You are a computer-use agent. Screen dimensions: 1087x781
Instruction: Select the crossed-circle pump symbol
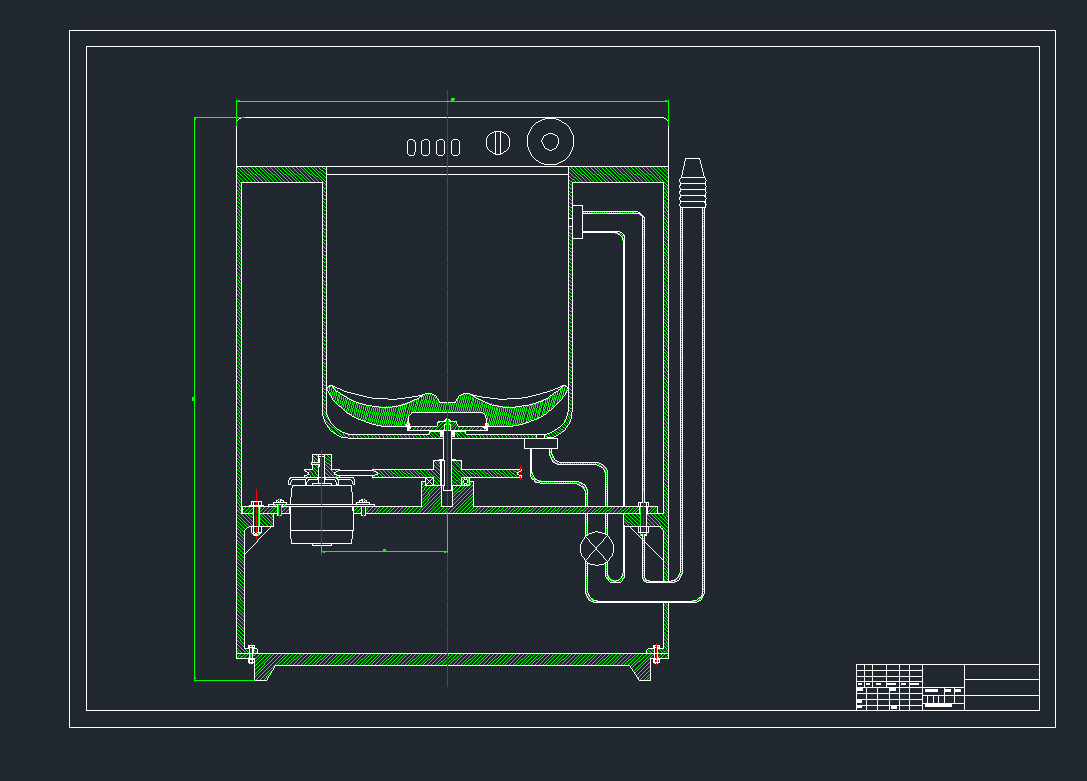click(x=596, y=548)
